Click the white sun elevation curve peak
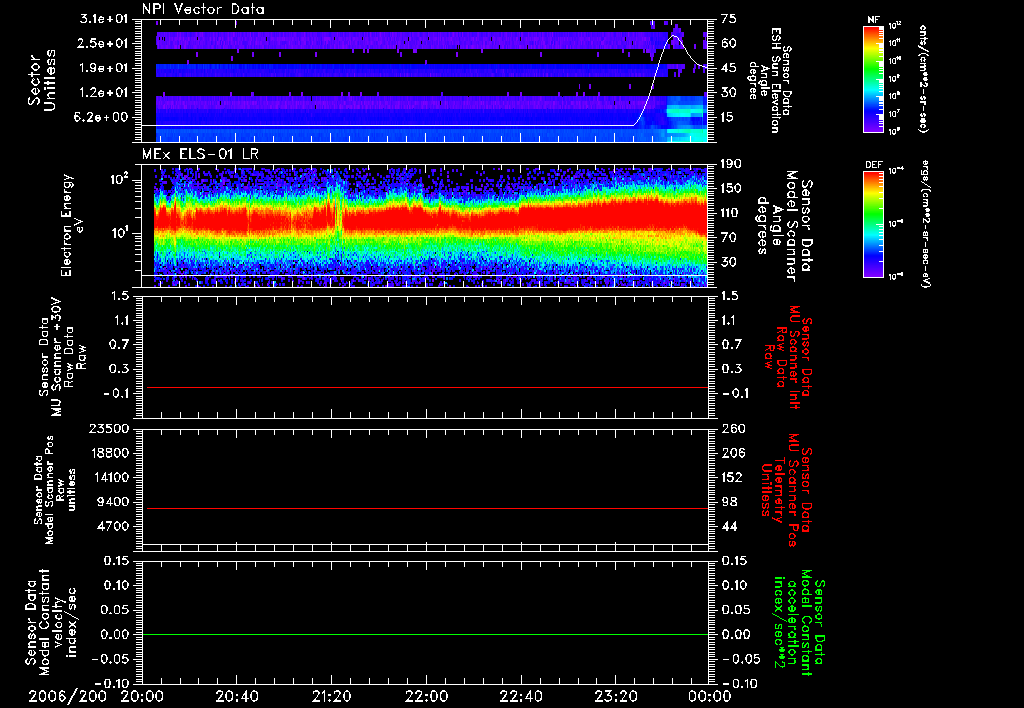 [x=674, y=36]
